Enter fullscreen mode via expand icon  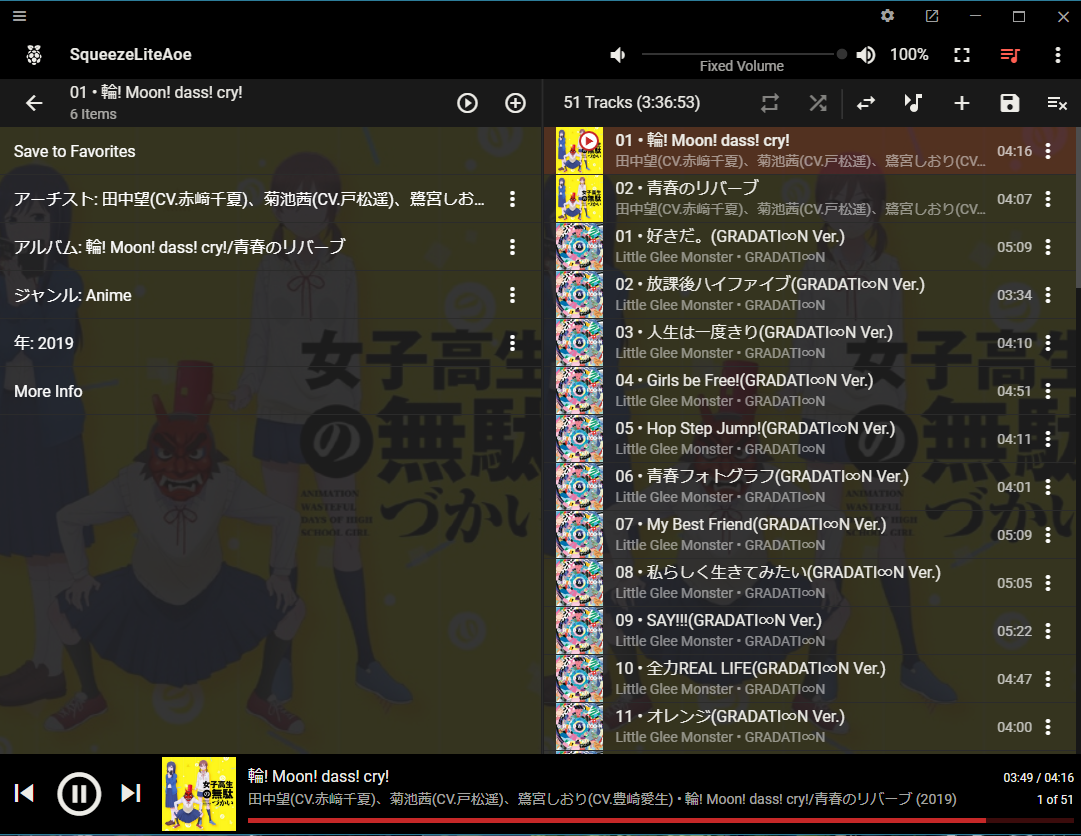click(x=962, y=55)
